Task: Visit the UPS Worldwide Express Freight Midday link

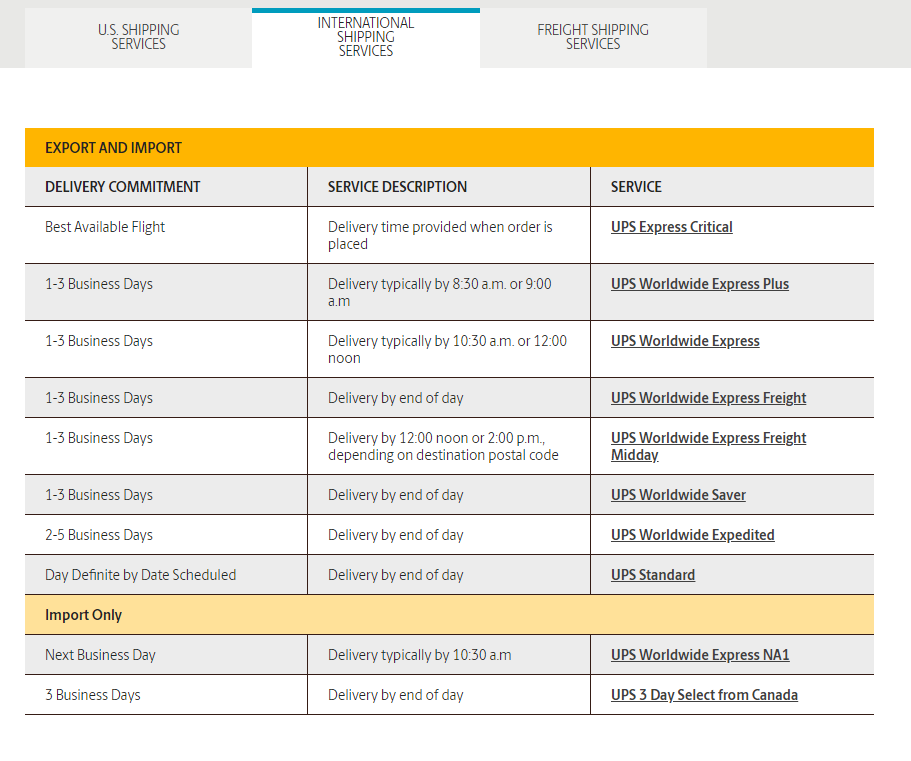Action: [x=708, y=446]
